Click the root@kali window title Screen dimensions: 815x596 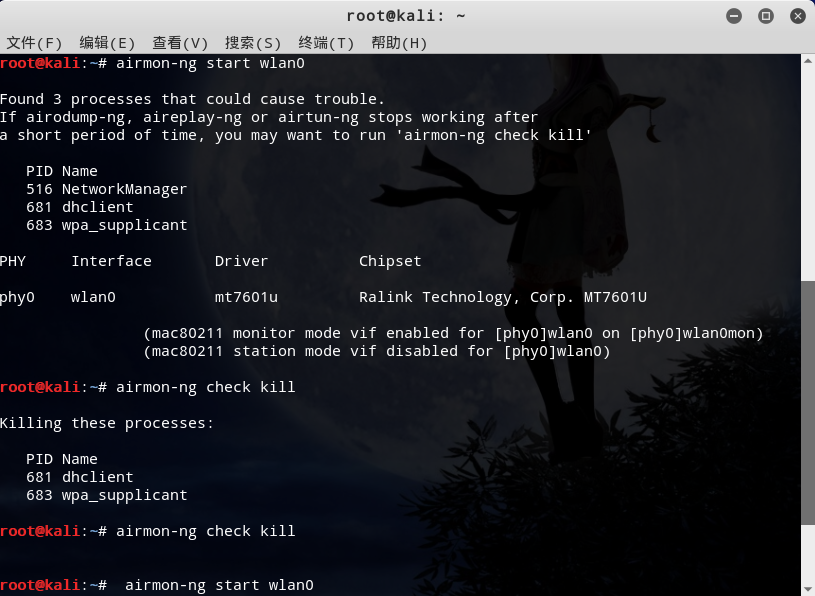click(406, 16)
